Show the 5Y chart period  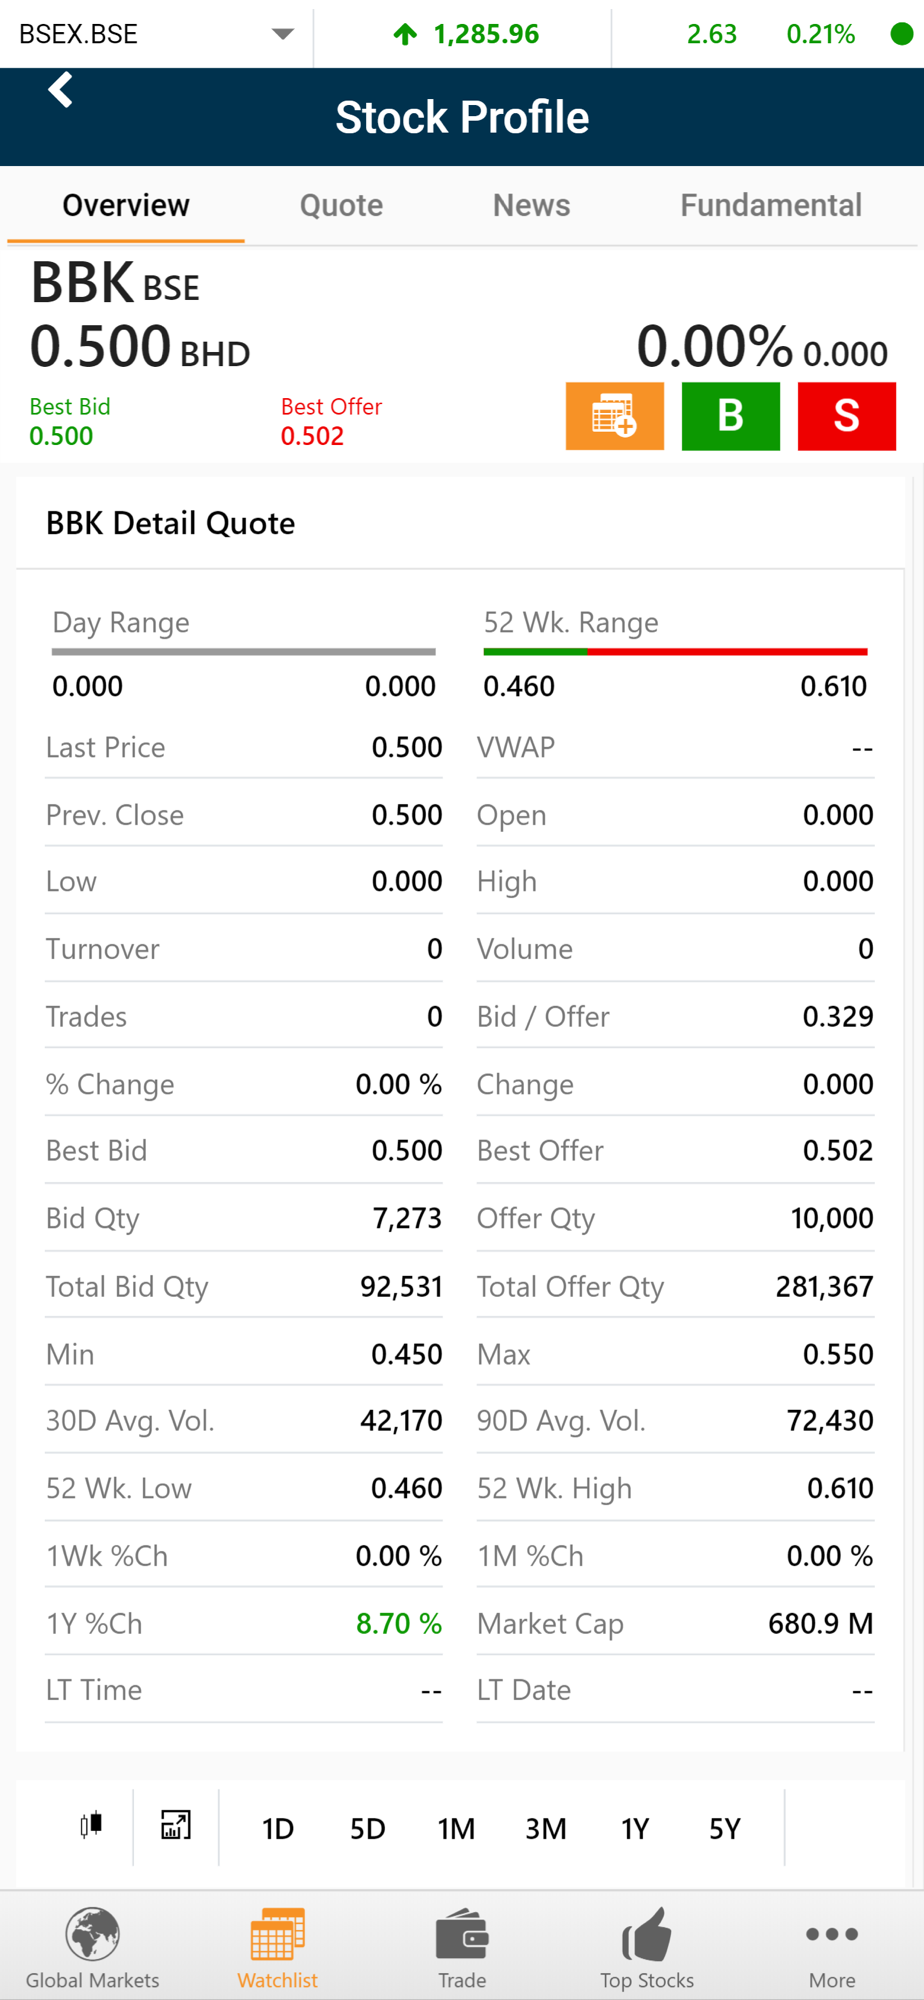pyautogui.click(x=725, y=1829)
